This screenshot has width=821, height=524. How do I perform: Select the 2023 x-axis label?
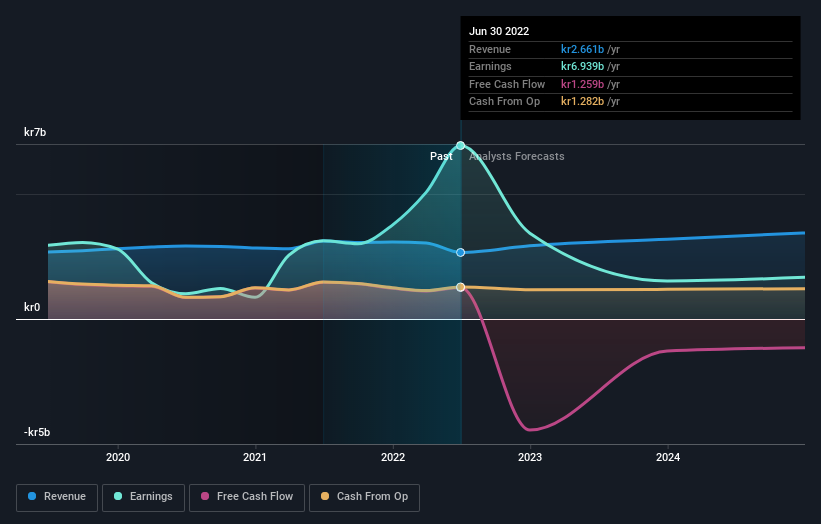pos(530,457)
